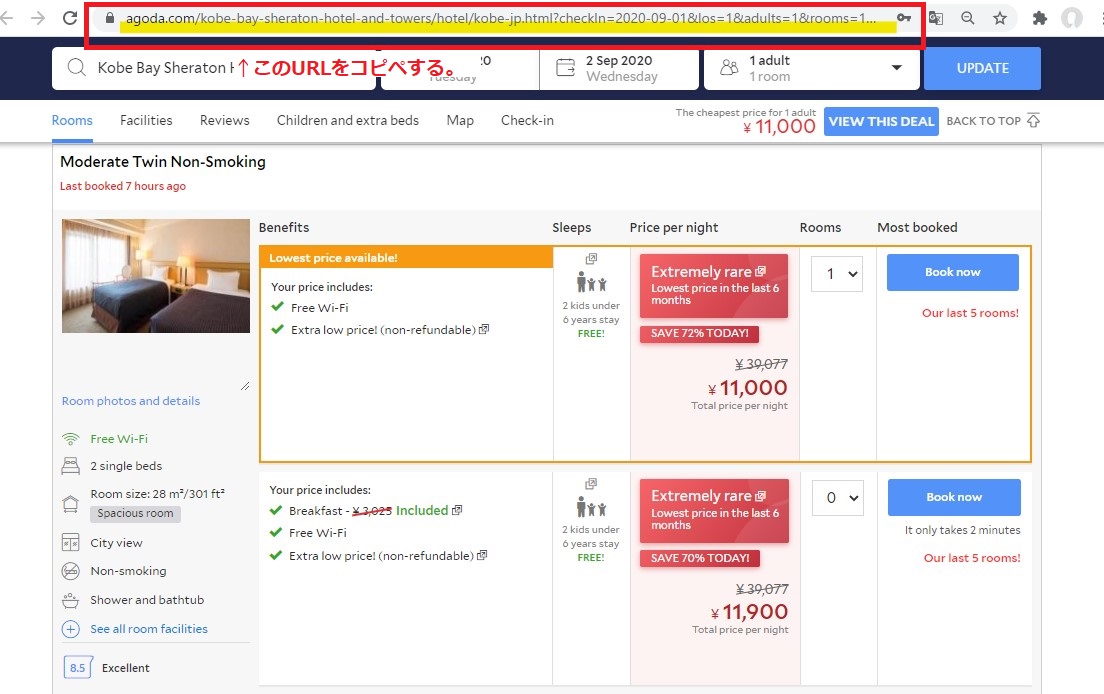Screen dimensions: 1104x694
Task: Switch to the Map tab
Action: tap(460, 120)
